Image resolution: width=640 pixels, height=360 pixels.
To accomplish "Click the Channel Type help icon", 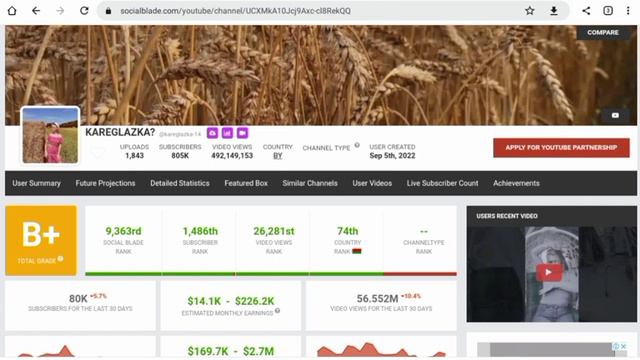I will (x=357, y=145).
